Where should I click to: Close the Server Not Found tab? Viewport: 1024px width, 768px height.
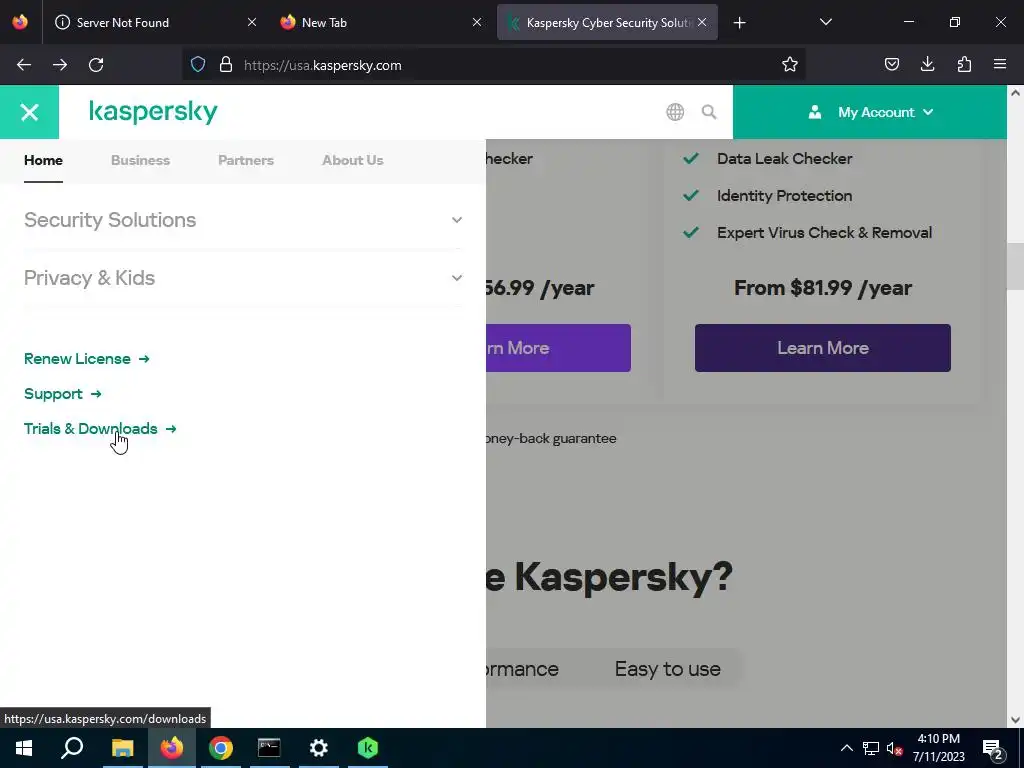[x=251, y=22]
